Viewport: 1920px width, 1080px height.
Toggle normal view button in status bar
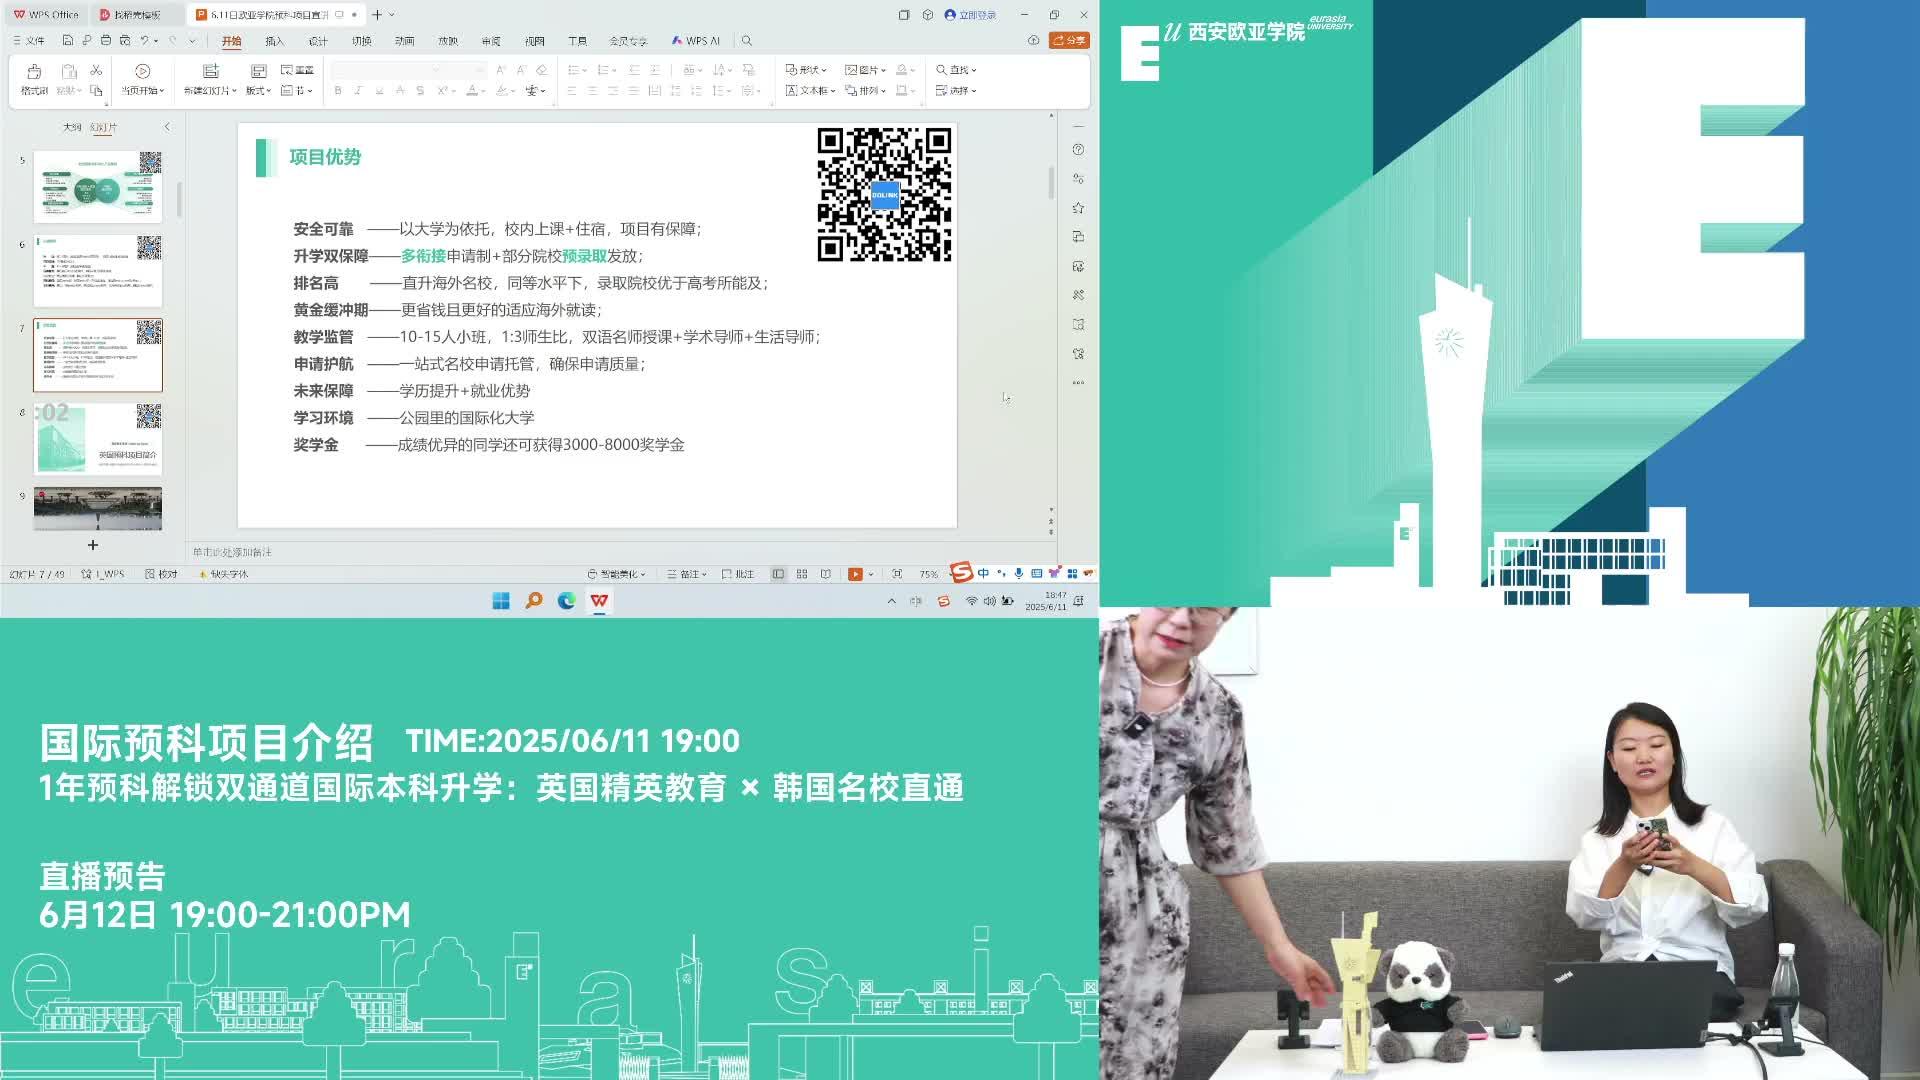pyautogui.click(x=778, y=574)
